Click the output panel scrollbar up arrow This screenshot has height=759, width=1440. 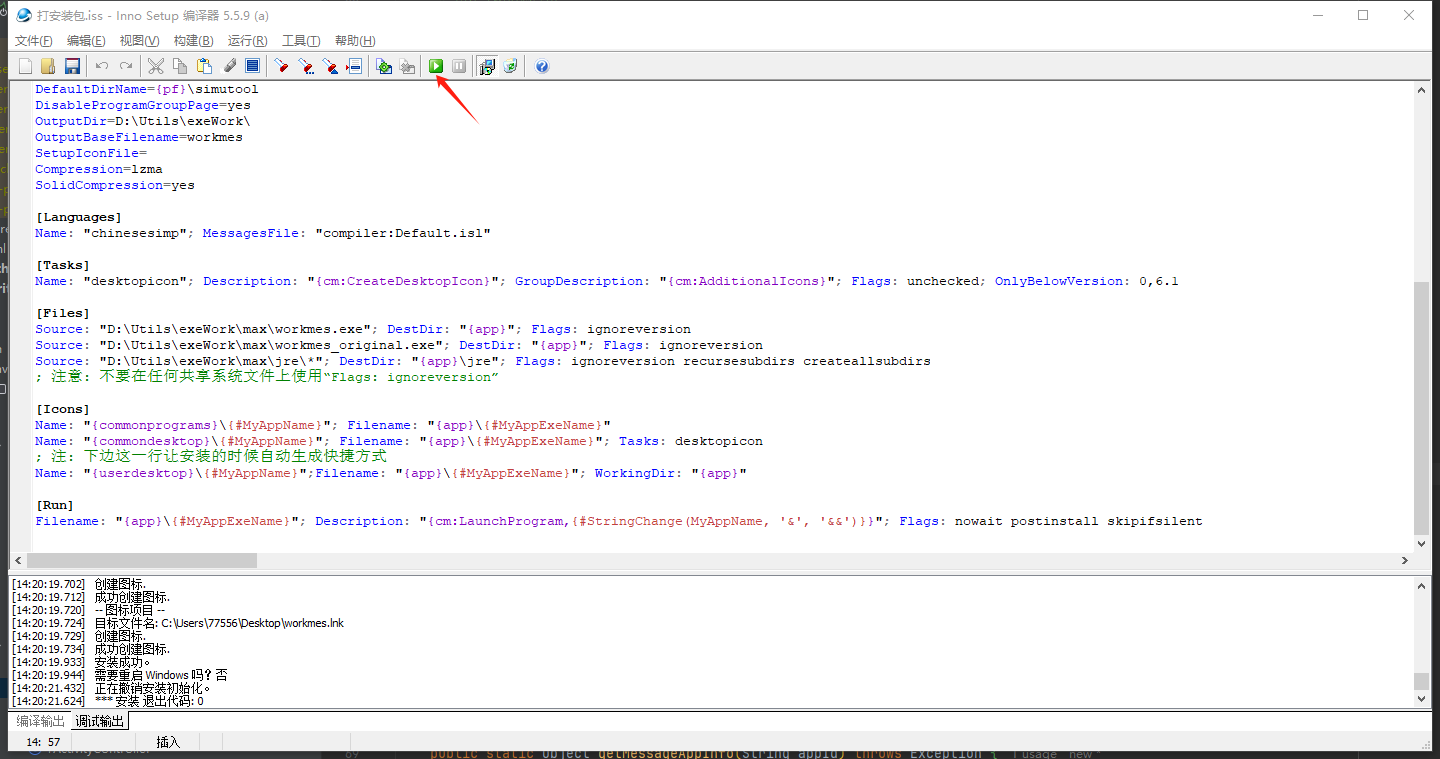pos(1421,585)
